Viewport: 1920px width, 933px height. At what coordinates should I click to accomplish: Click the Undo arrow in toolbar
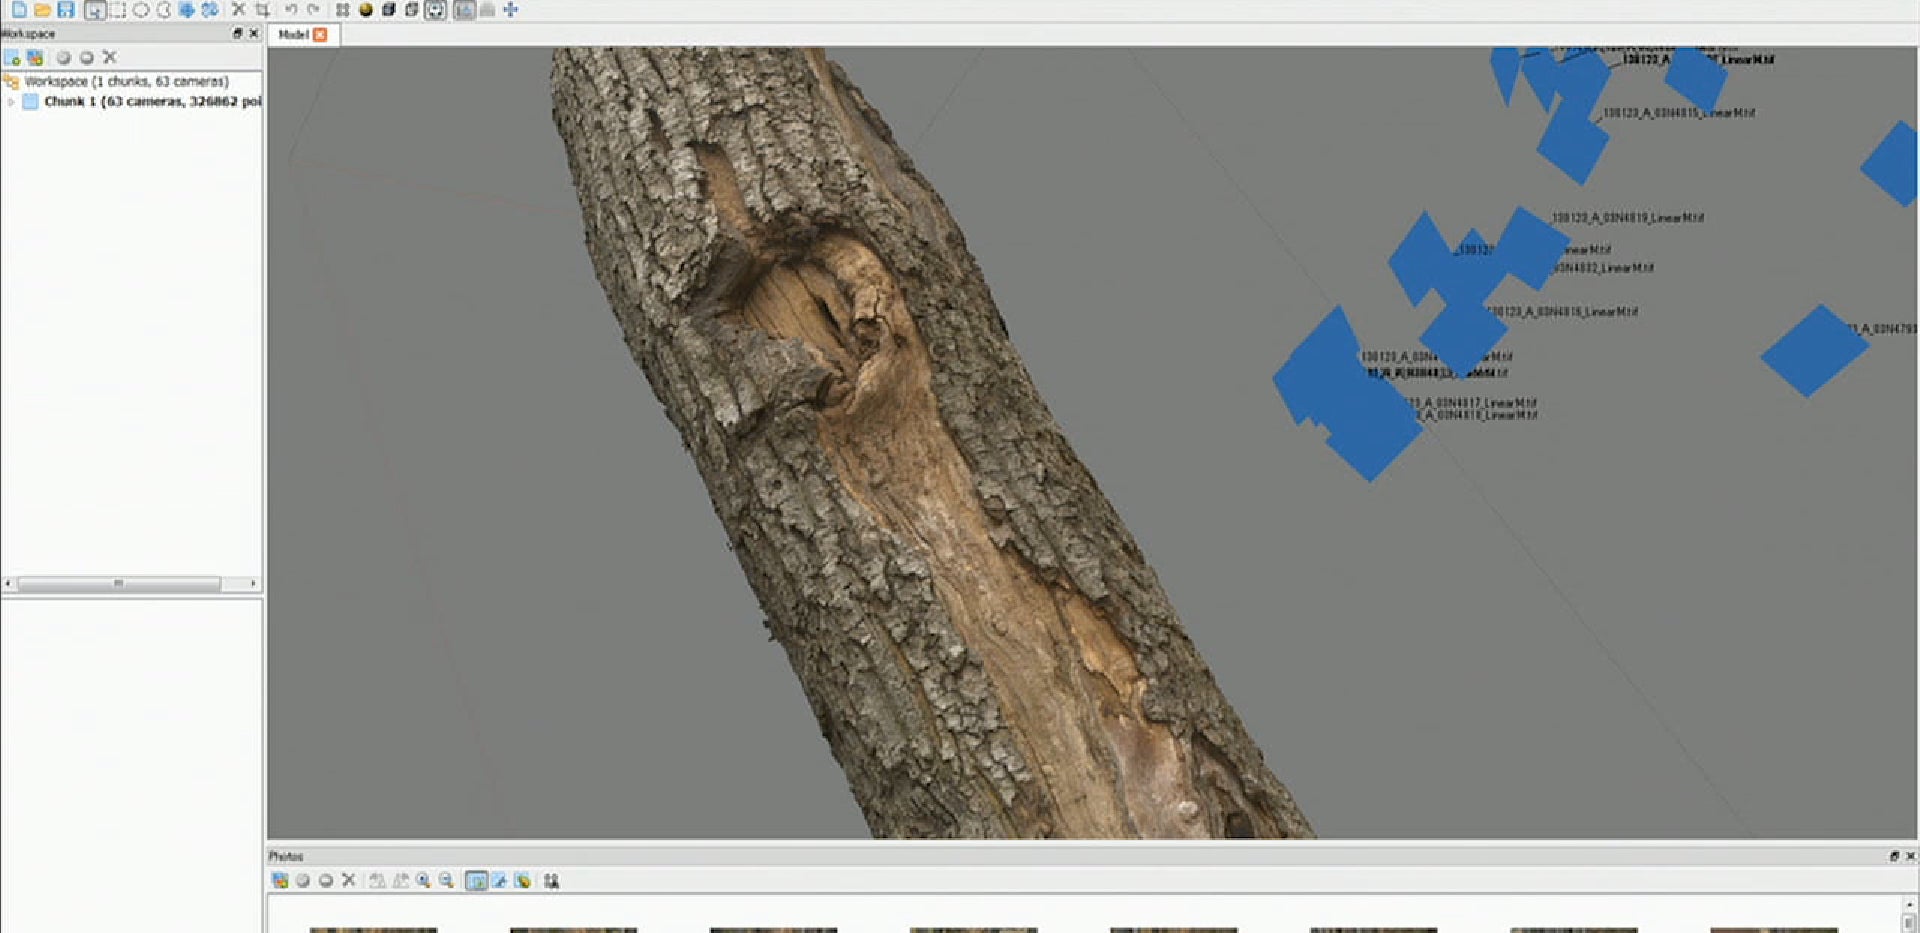pyautogui.click(x=291, y=10)
